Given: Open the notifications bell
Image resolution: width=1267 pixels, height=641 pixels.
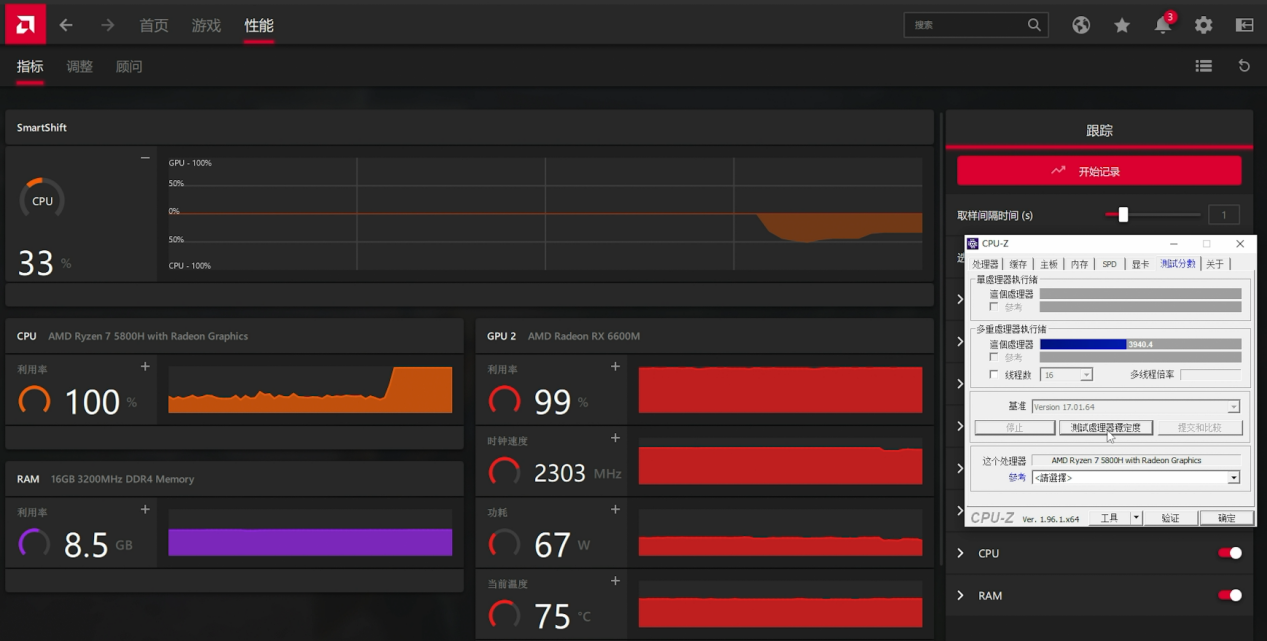Looking at the screenshot, I should point(1162,26).
